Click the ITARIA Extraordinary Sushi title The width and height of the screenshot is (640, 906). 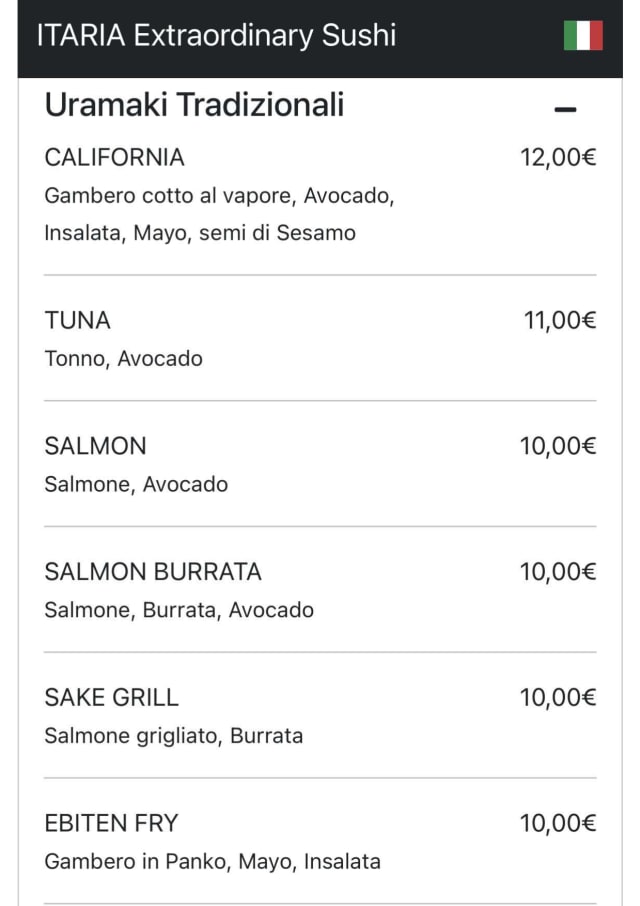click(x=216, y=36)
